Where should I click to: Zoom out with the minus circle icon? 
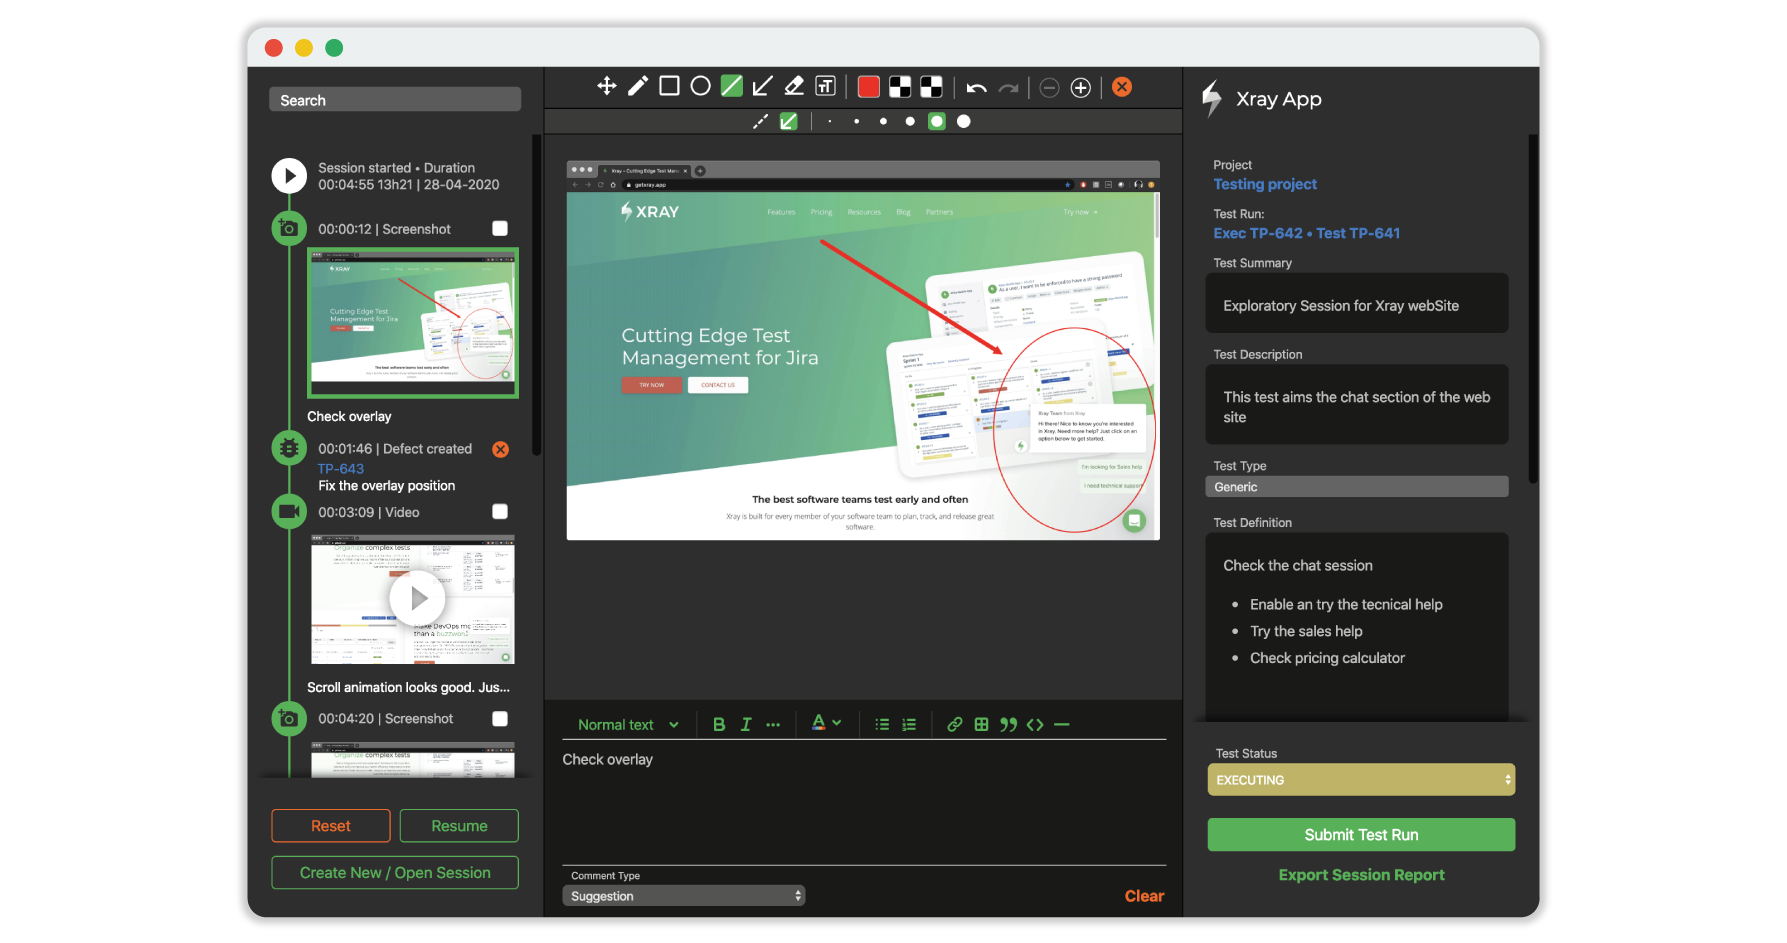click(x=1049, y=88)
